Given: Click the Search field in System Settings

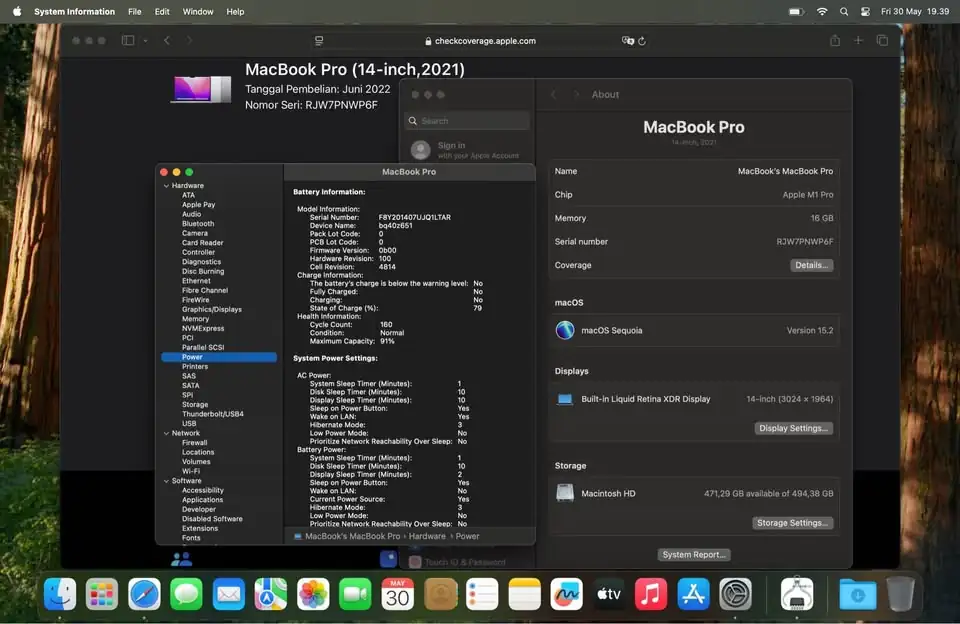Looking at the screenshot, I should tap(467, 121).
